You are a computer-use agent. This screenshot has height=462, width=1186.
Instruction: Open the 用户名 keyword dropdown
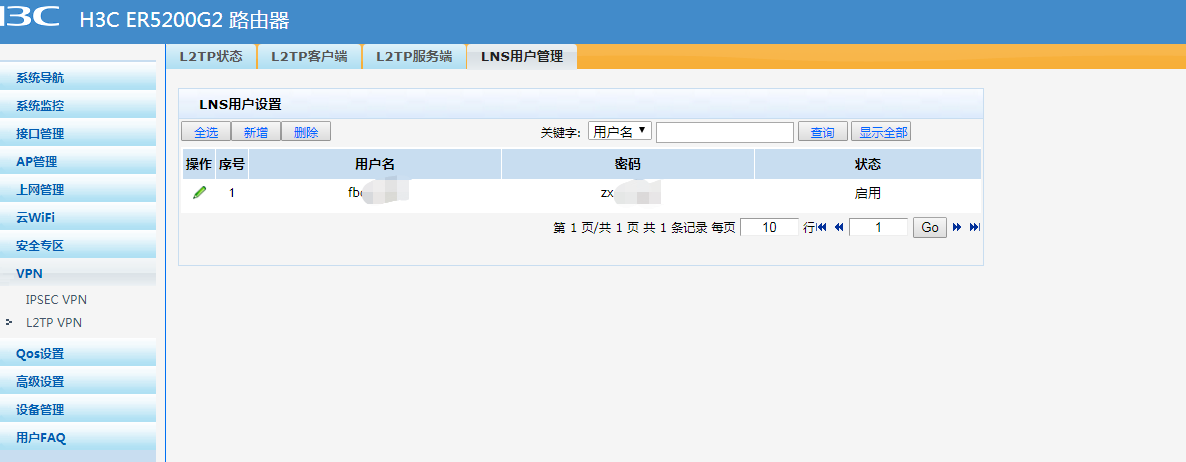620,132
